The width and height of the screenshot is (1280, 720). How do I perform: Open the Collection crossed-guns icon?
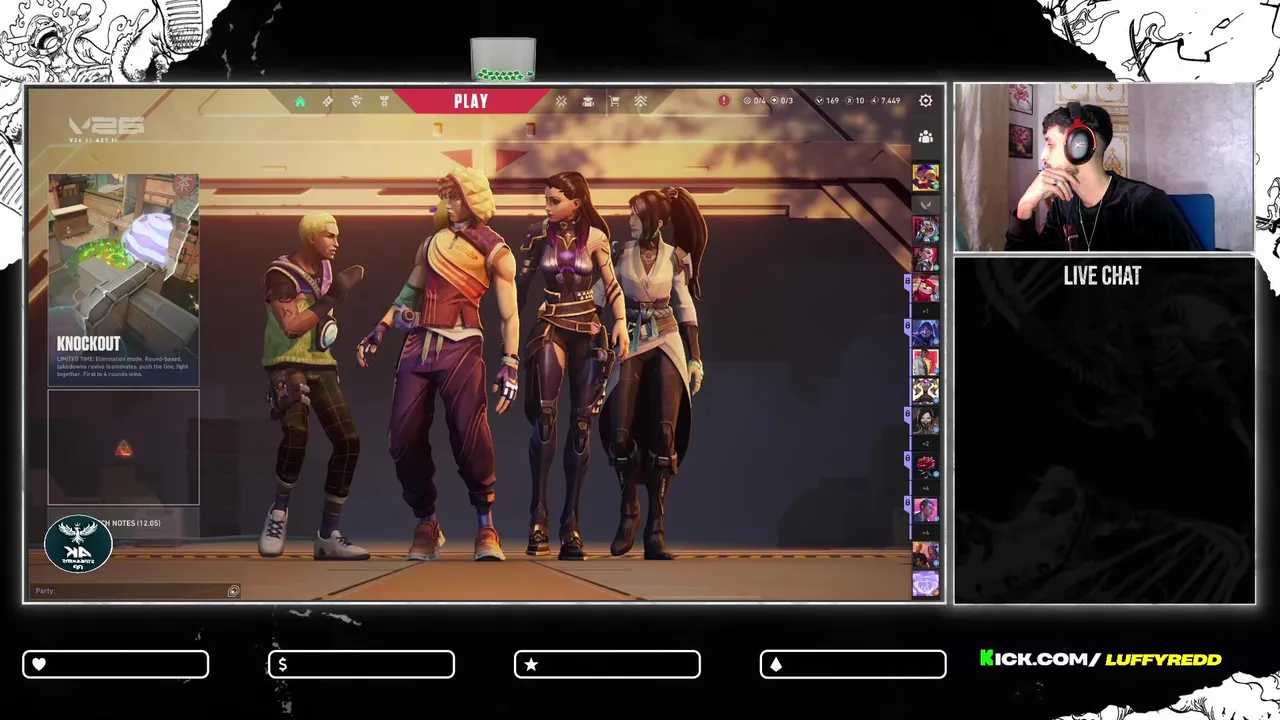coord(561,101)
